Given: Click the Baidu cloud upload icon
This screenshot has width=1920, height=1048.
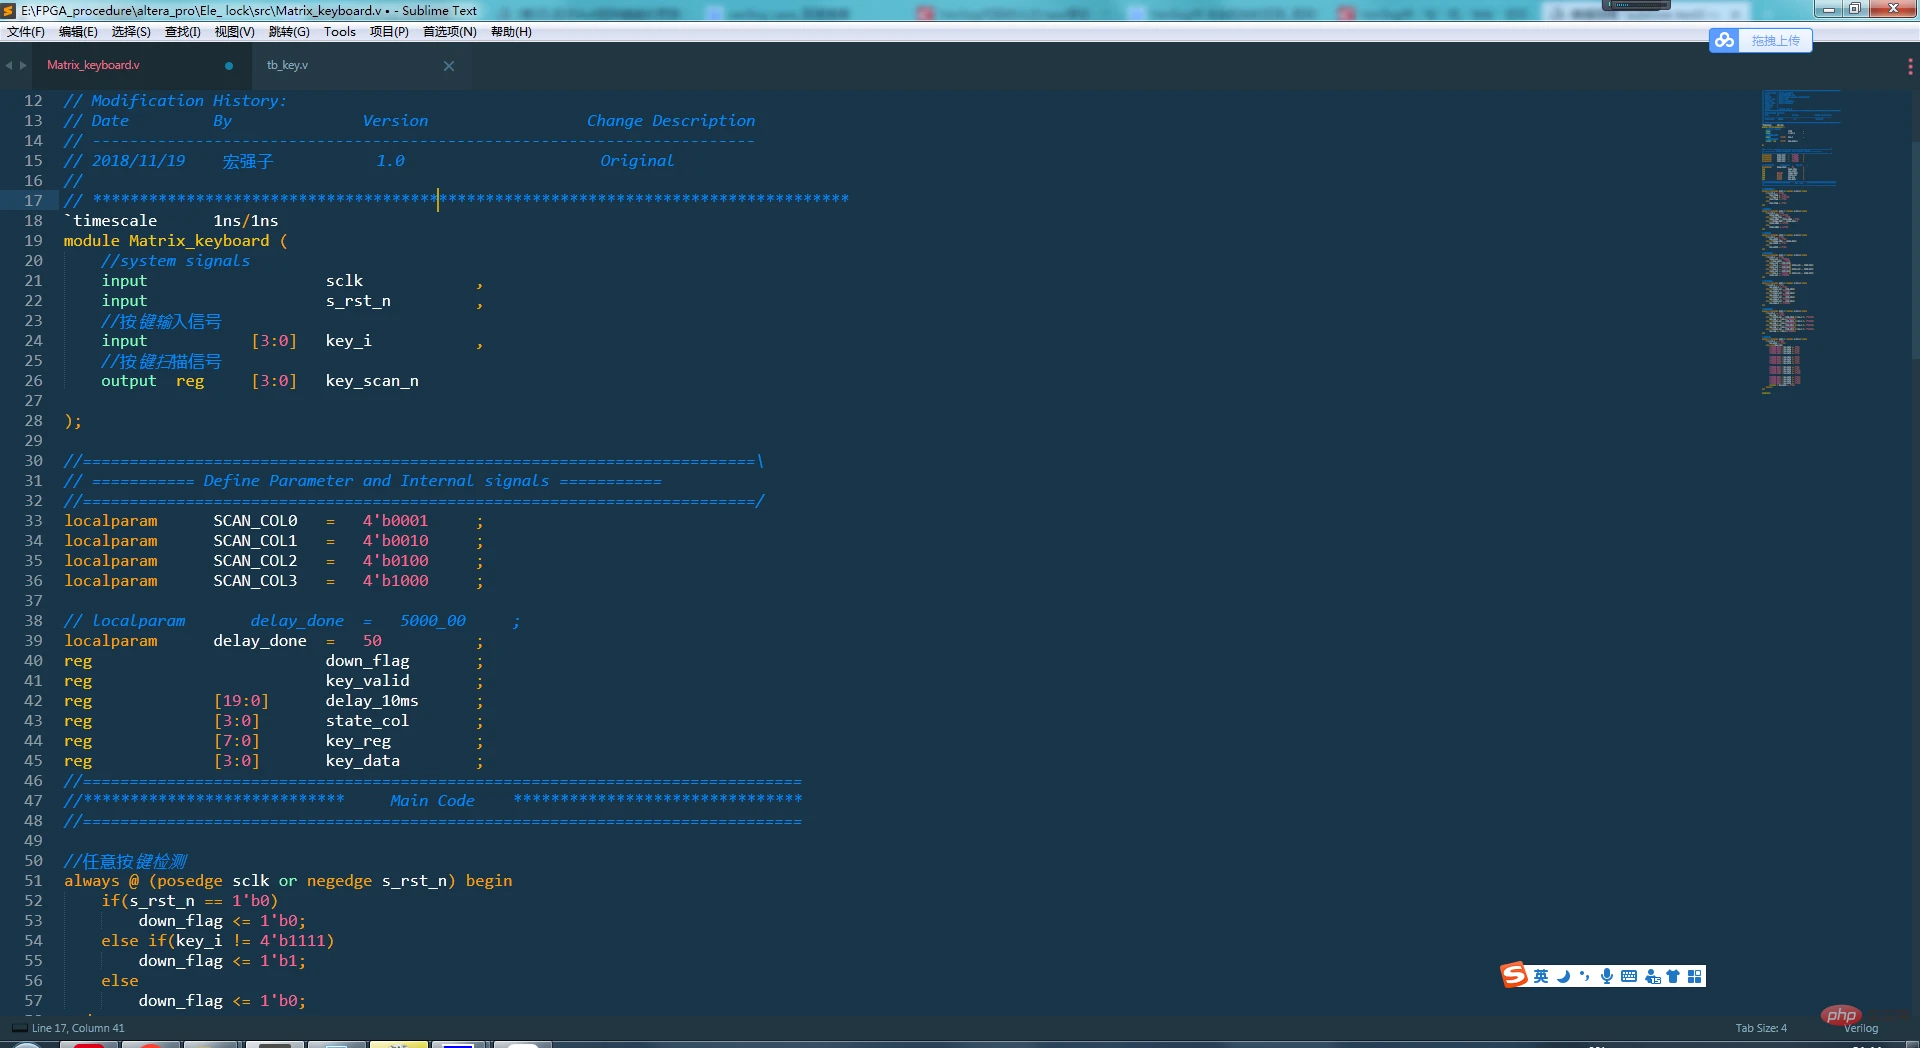Looking at the screenshot, I should click(1724, 40).
